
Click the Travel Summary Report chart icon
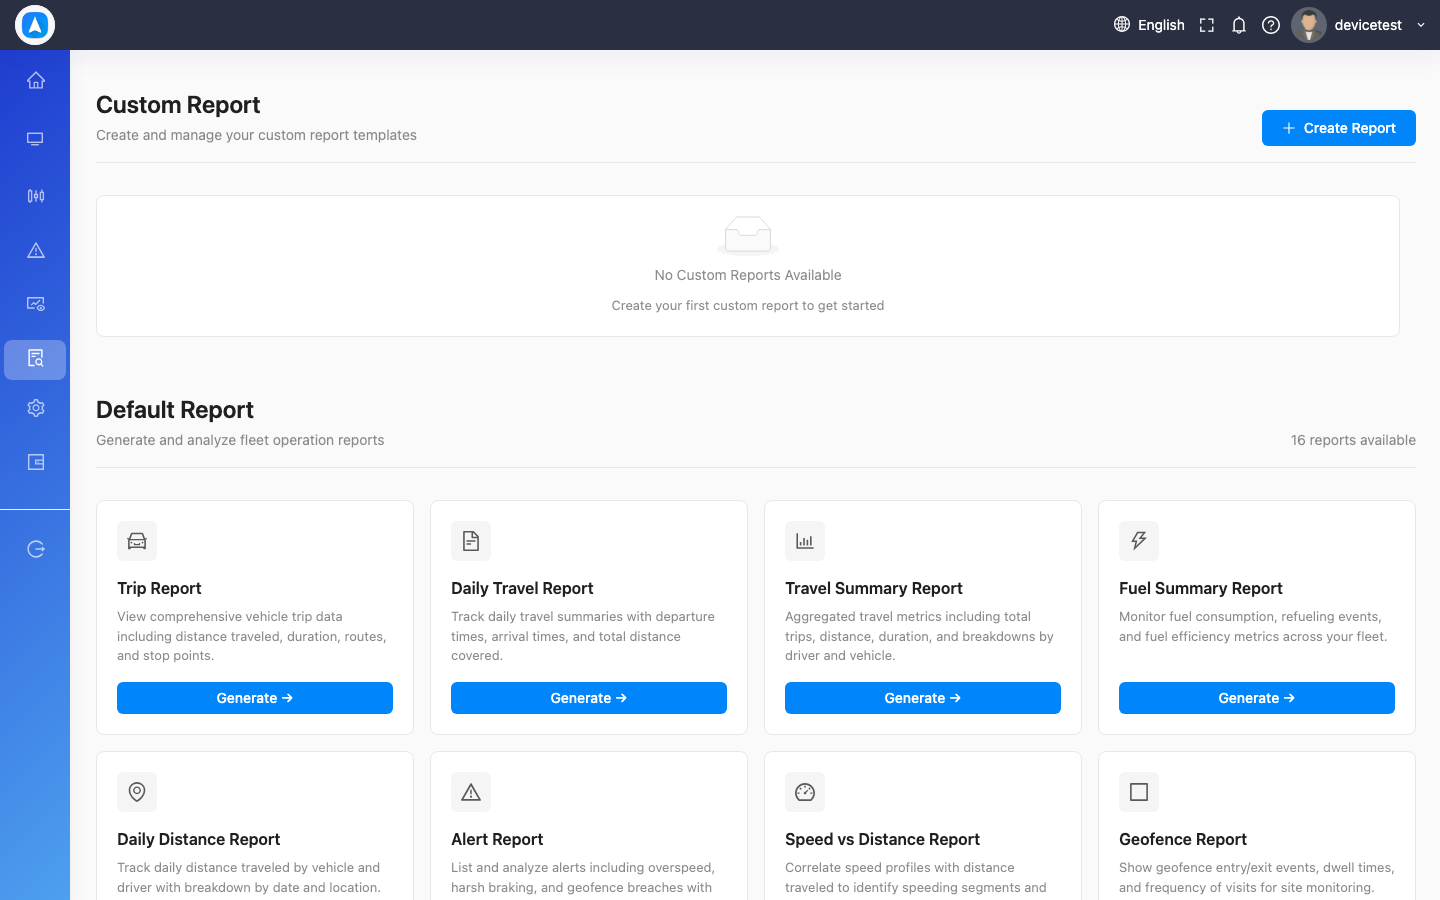tap(805, 541)
